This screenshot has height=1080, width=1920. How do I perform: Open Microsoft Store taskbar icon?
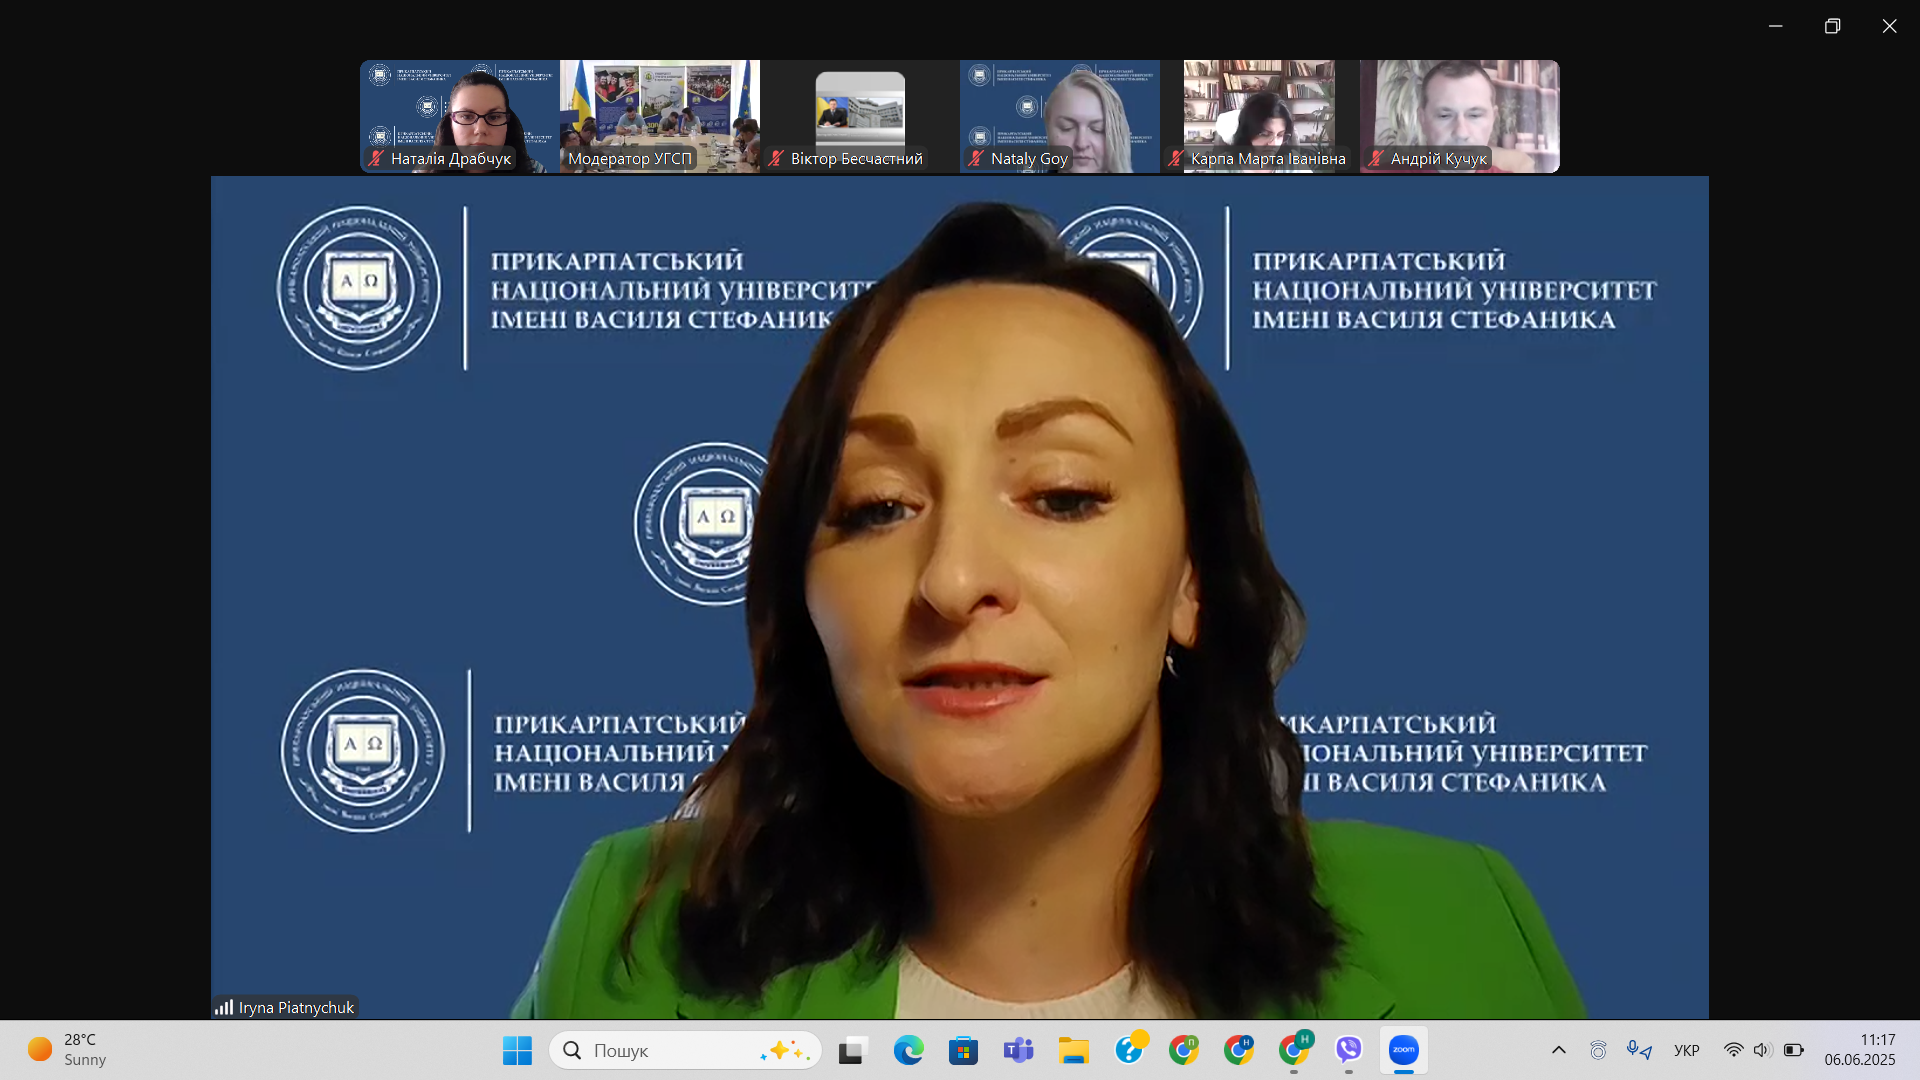click(963, 1050)
